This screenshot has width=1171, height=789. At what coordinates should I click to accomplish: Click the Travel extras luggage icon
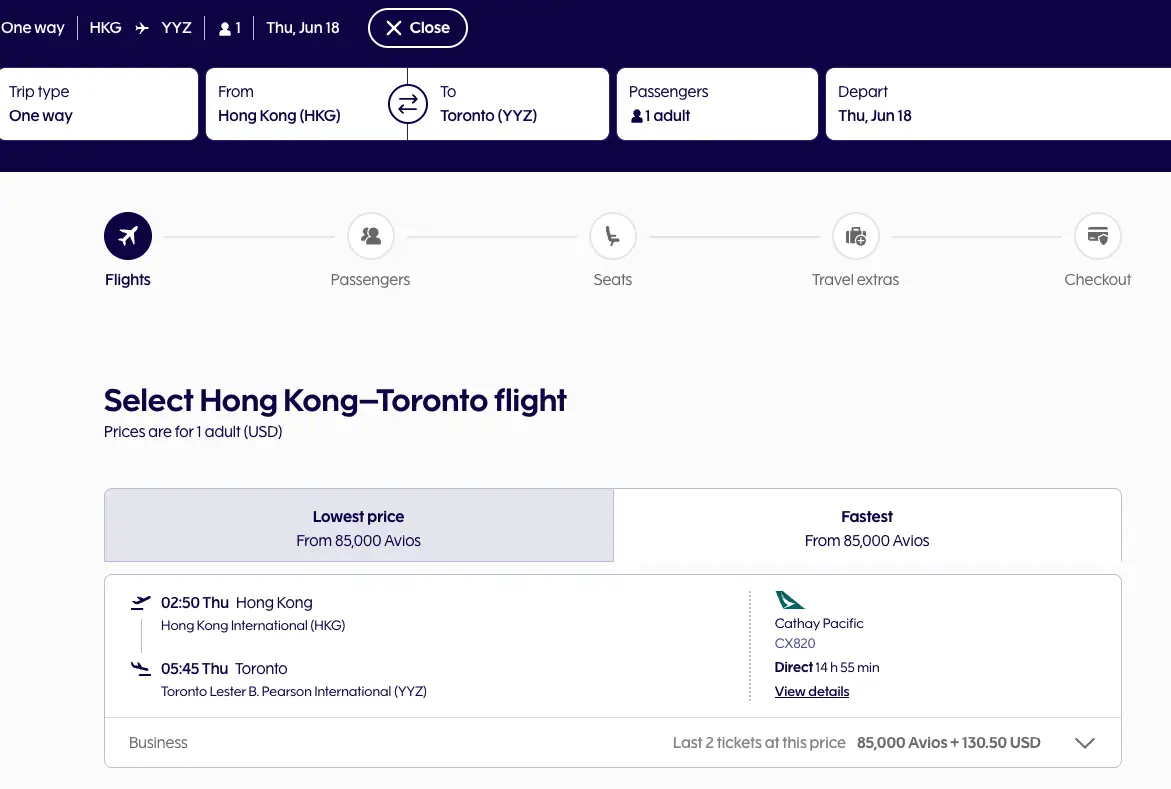tap(856, 237)
